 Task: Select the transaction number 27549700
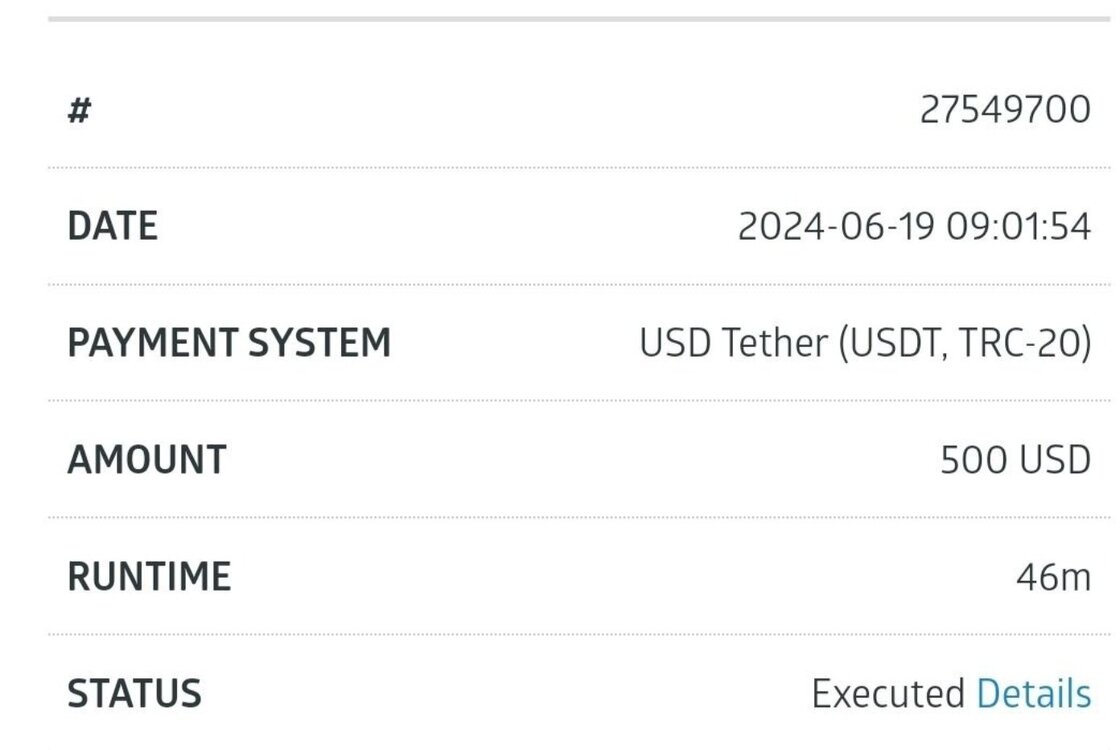pyautogui.click(x=1005, y=110)
